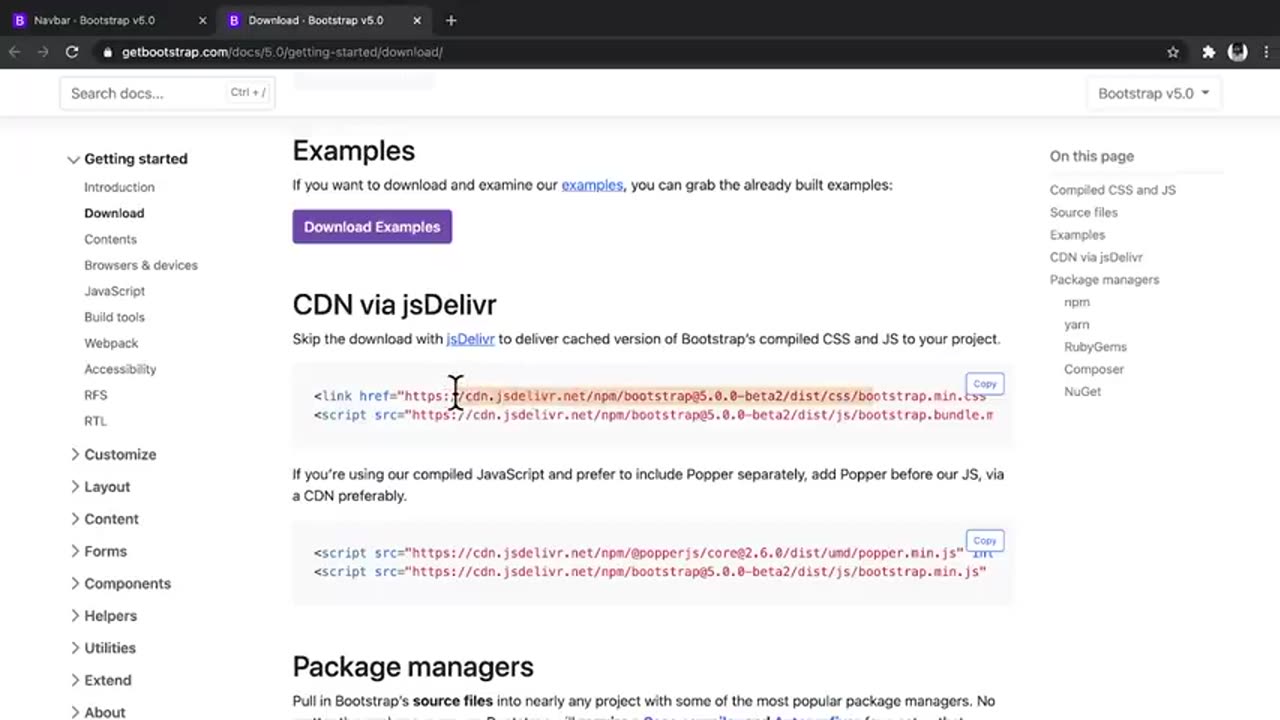Expand the Layout section
The image size is (1280, 720).
99,486
